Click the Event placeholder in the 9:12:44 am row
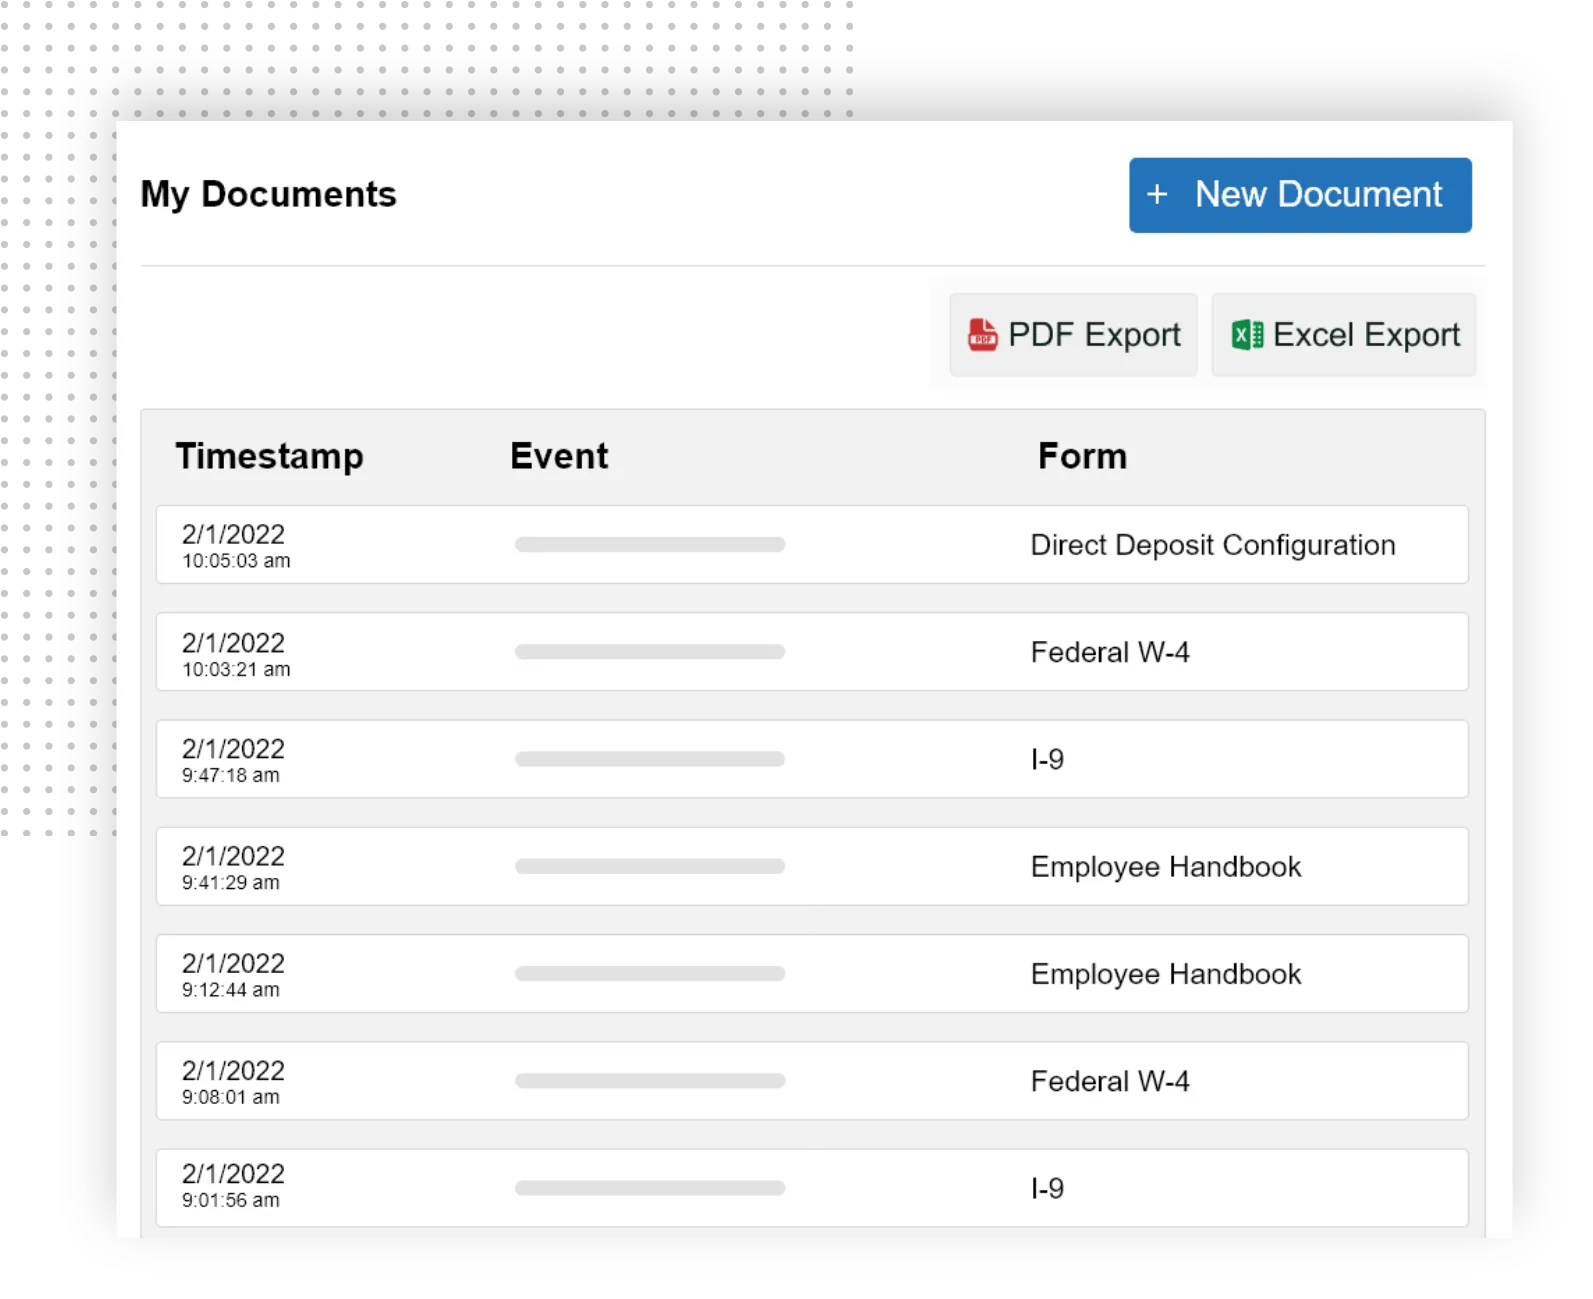The height and width of the screenshot is (1299, 1593). click(x=650, y=974)
